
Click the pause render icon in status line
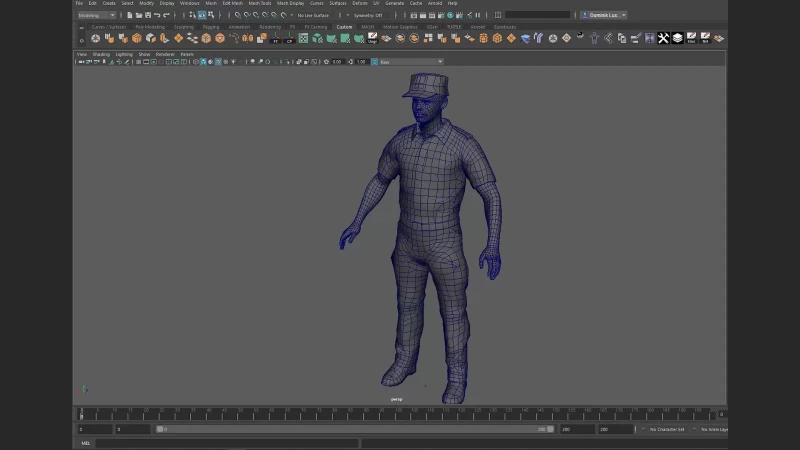pos(477,15)
